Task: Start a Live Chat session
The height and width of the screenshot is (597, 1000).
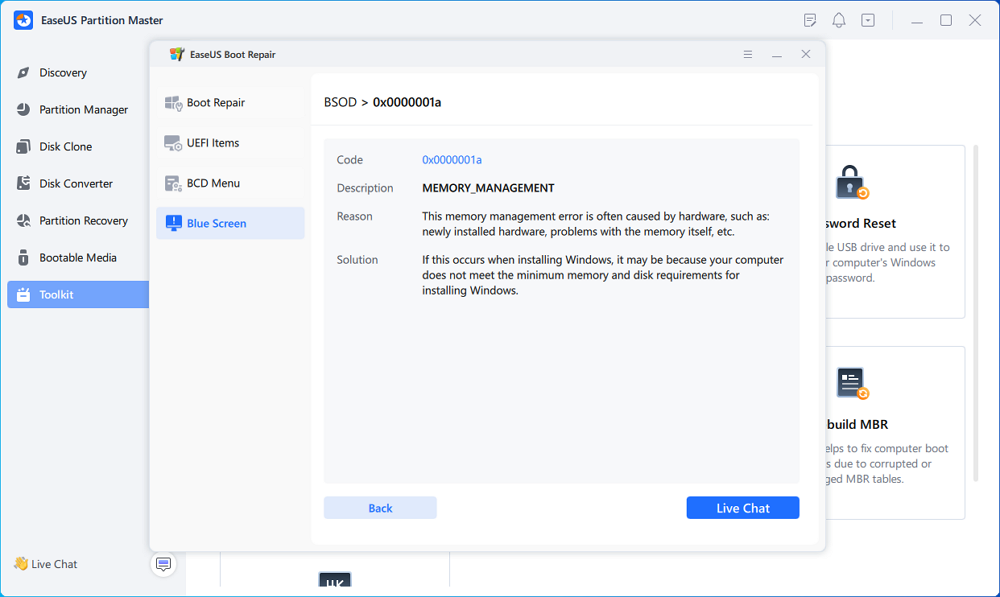Action: pyautogui.click(x=742, y=507)
